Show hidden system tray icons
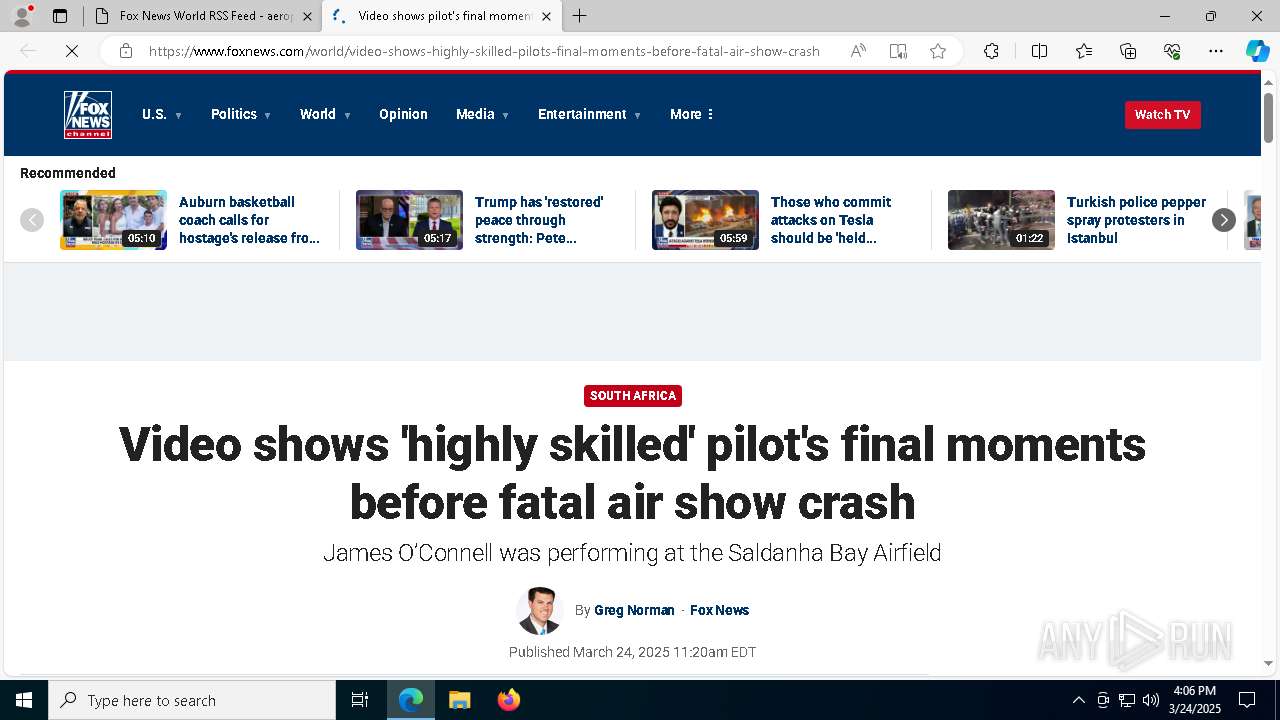The height and width of the screenshot is (720, 1280). (x=1078, y=700)
